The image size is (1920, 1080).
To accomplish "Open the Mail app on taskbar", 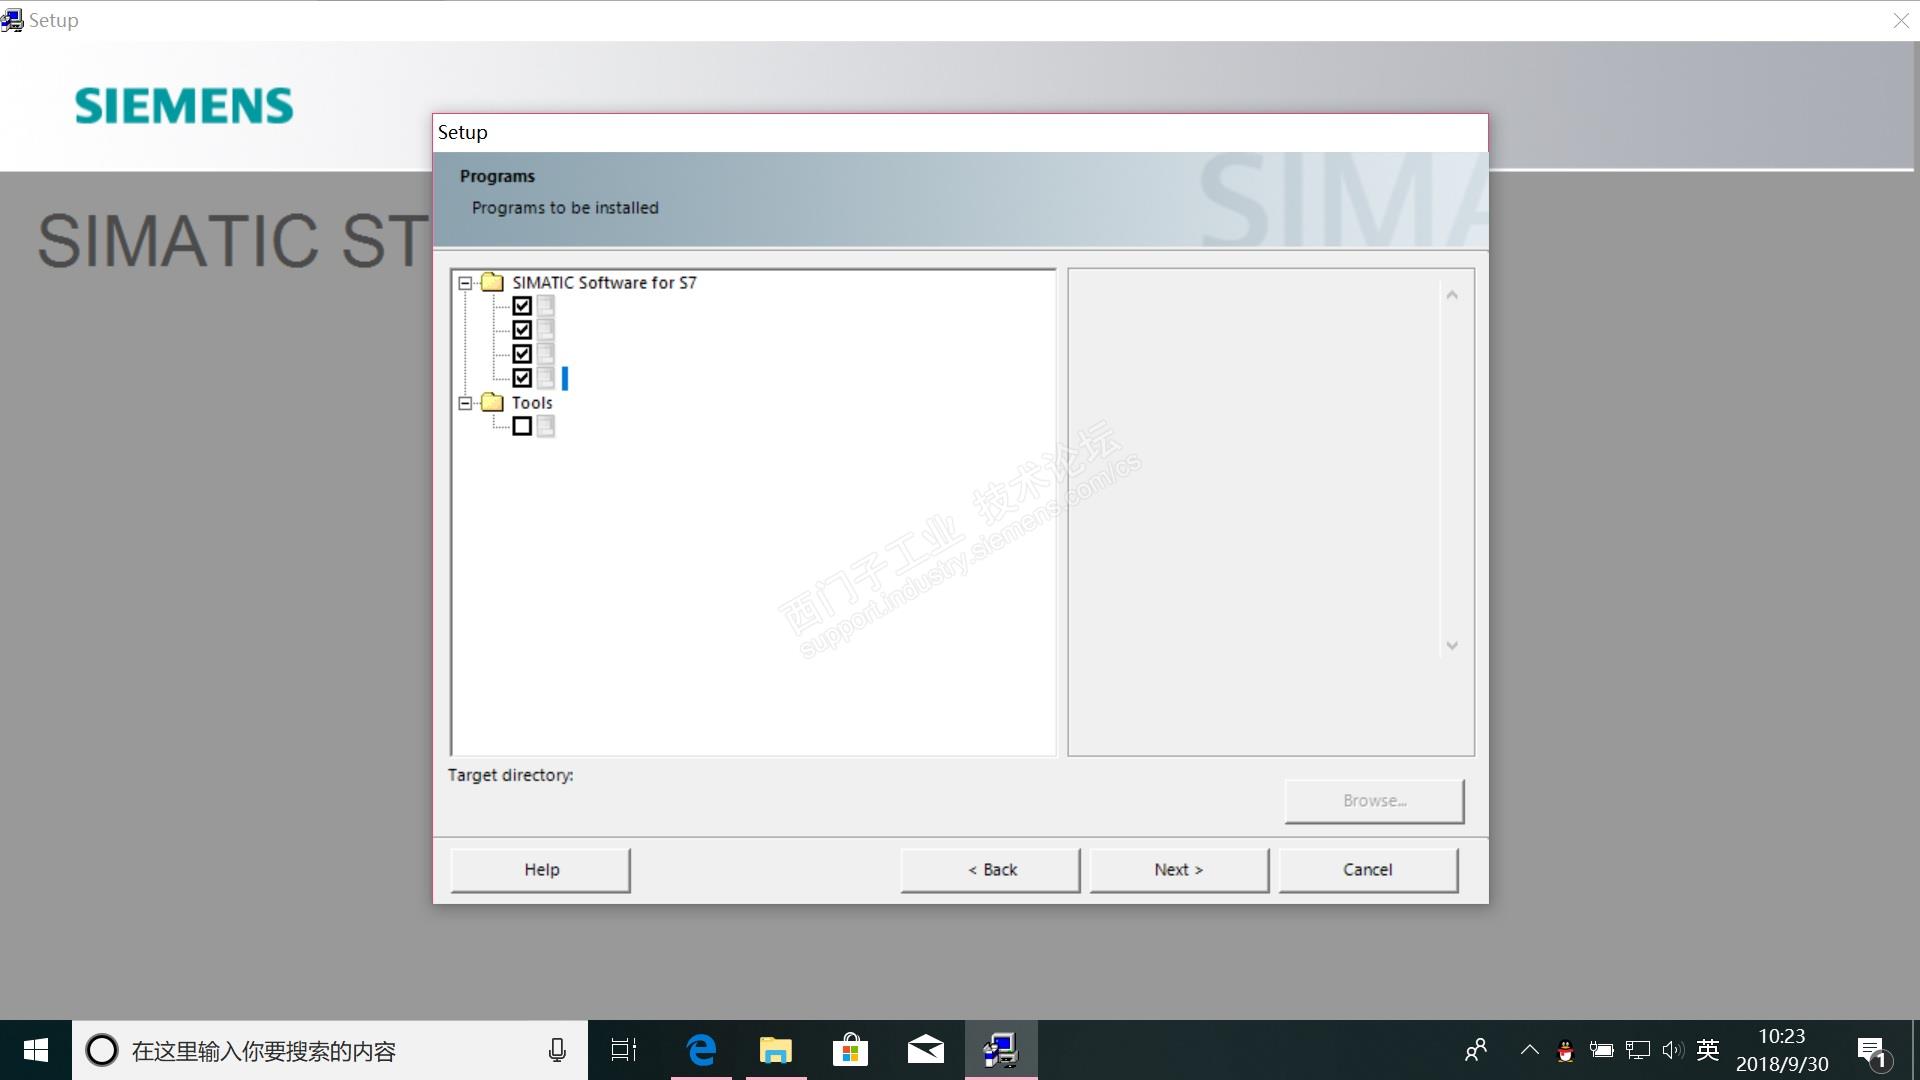I will (925, 1050).
